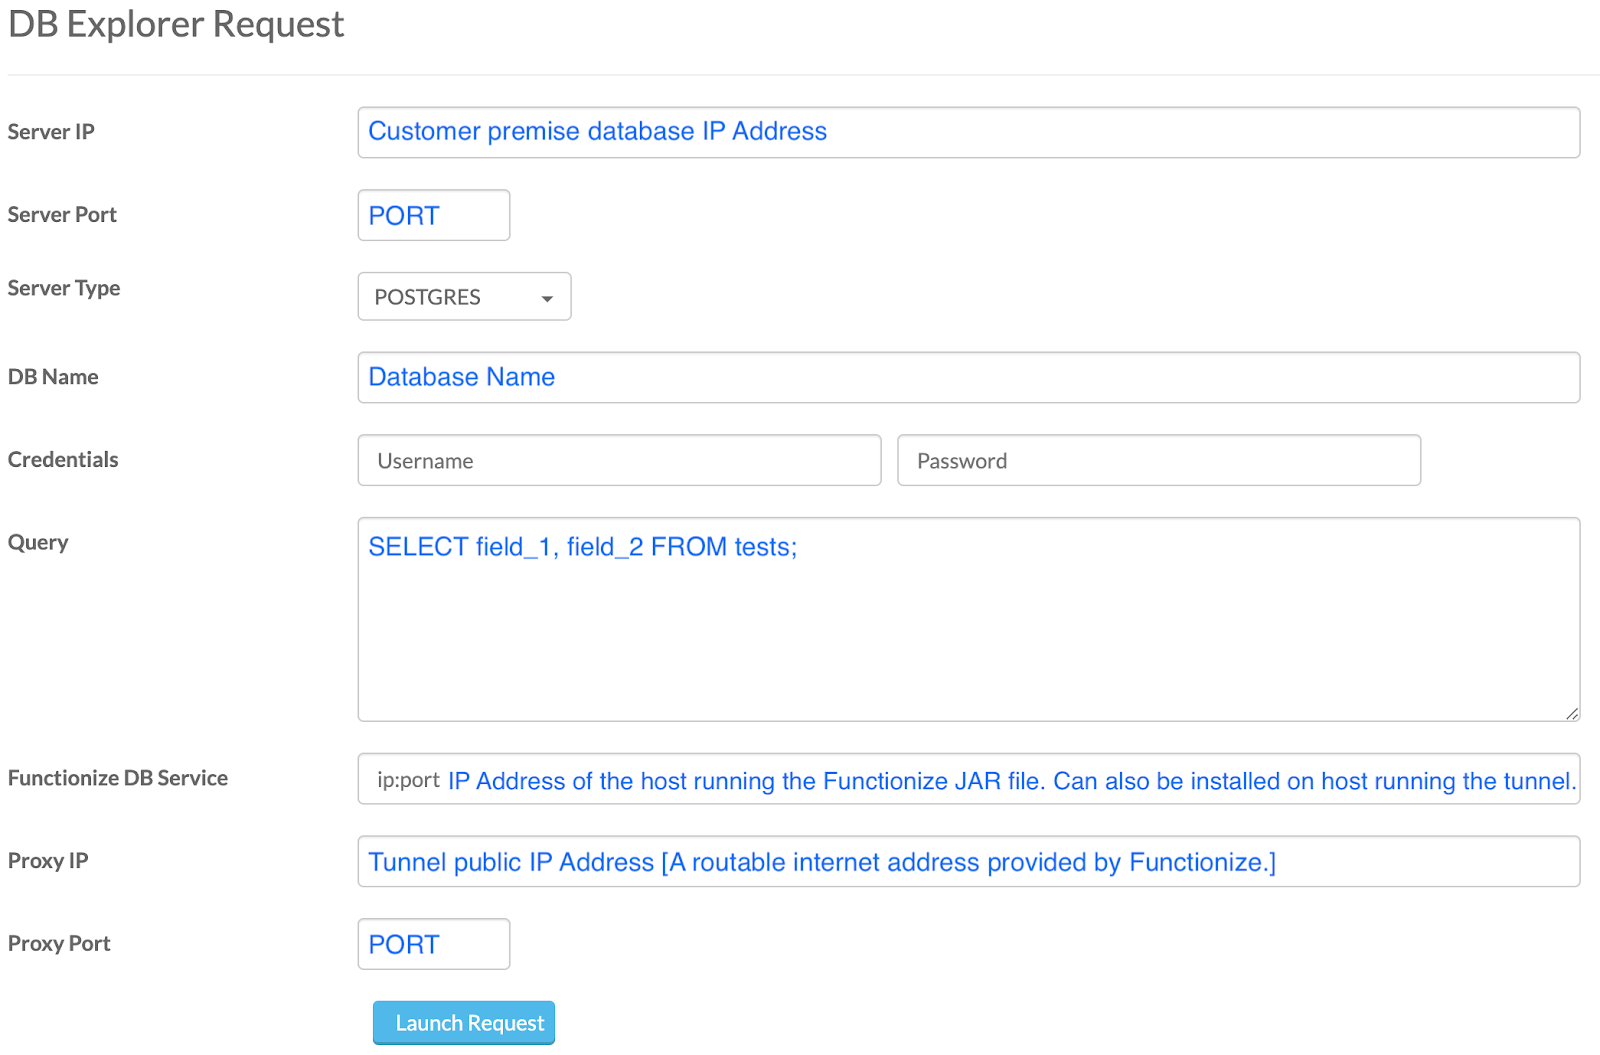Click the DB Explorer Request heading

(x=176, y=24)
